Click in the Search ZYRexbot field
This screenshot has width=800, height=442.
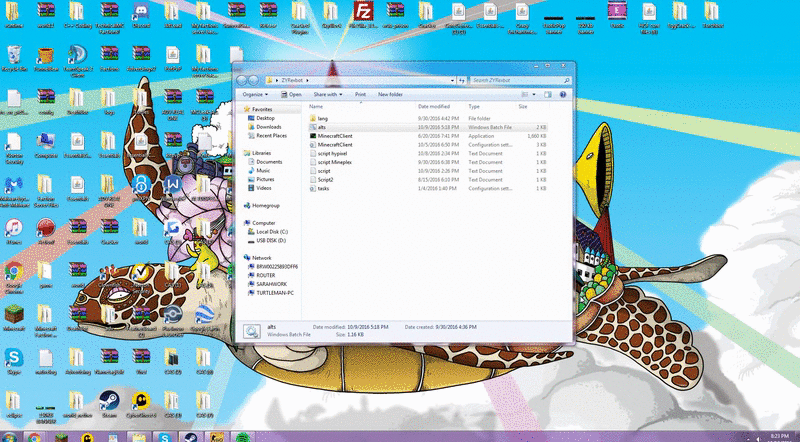pyautogui.click(x=516, y=80)
